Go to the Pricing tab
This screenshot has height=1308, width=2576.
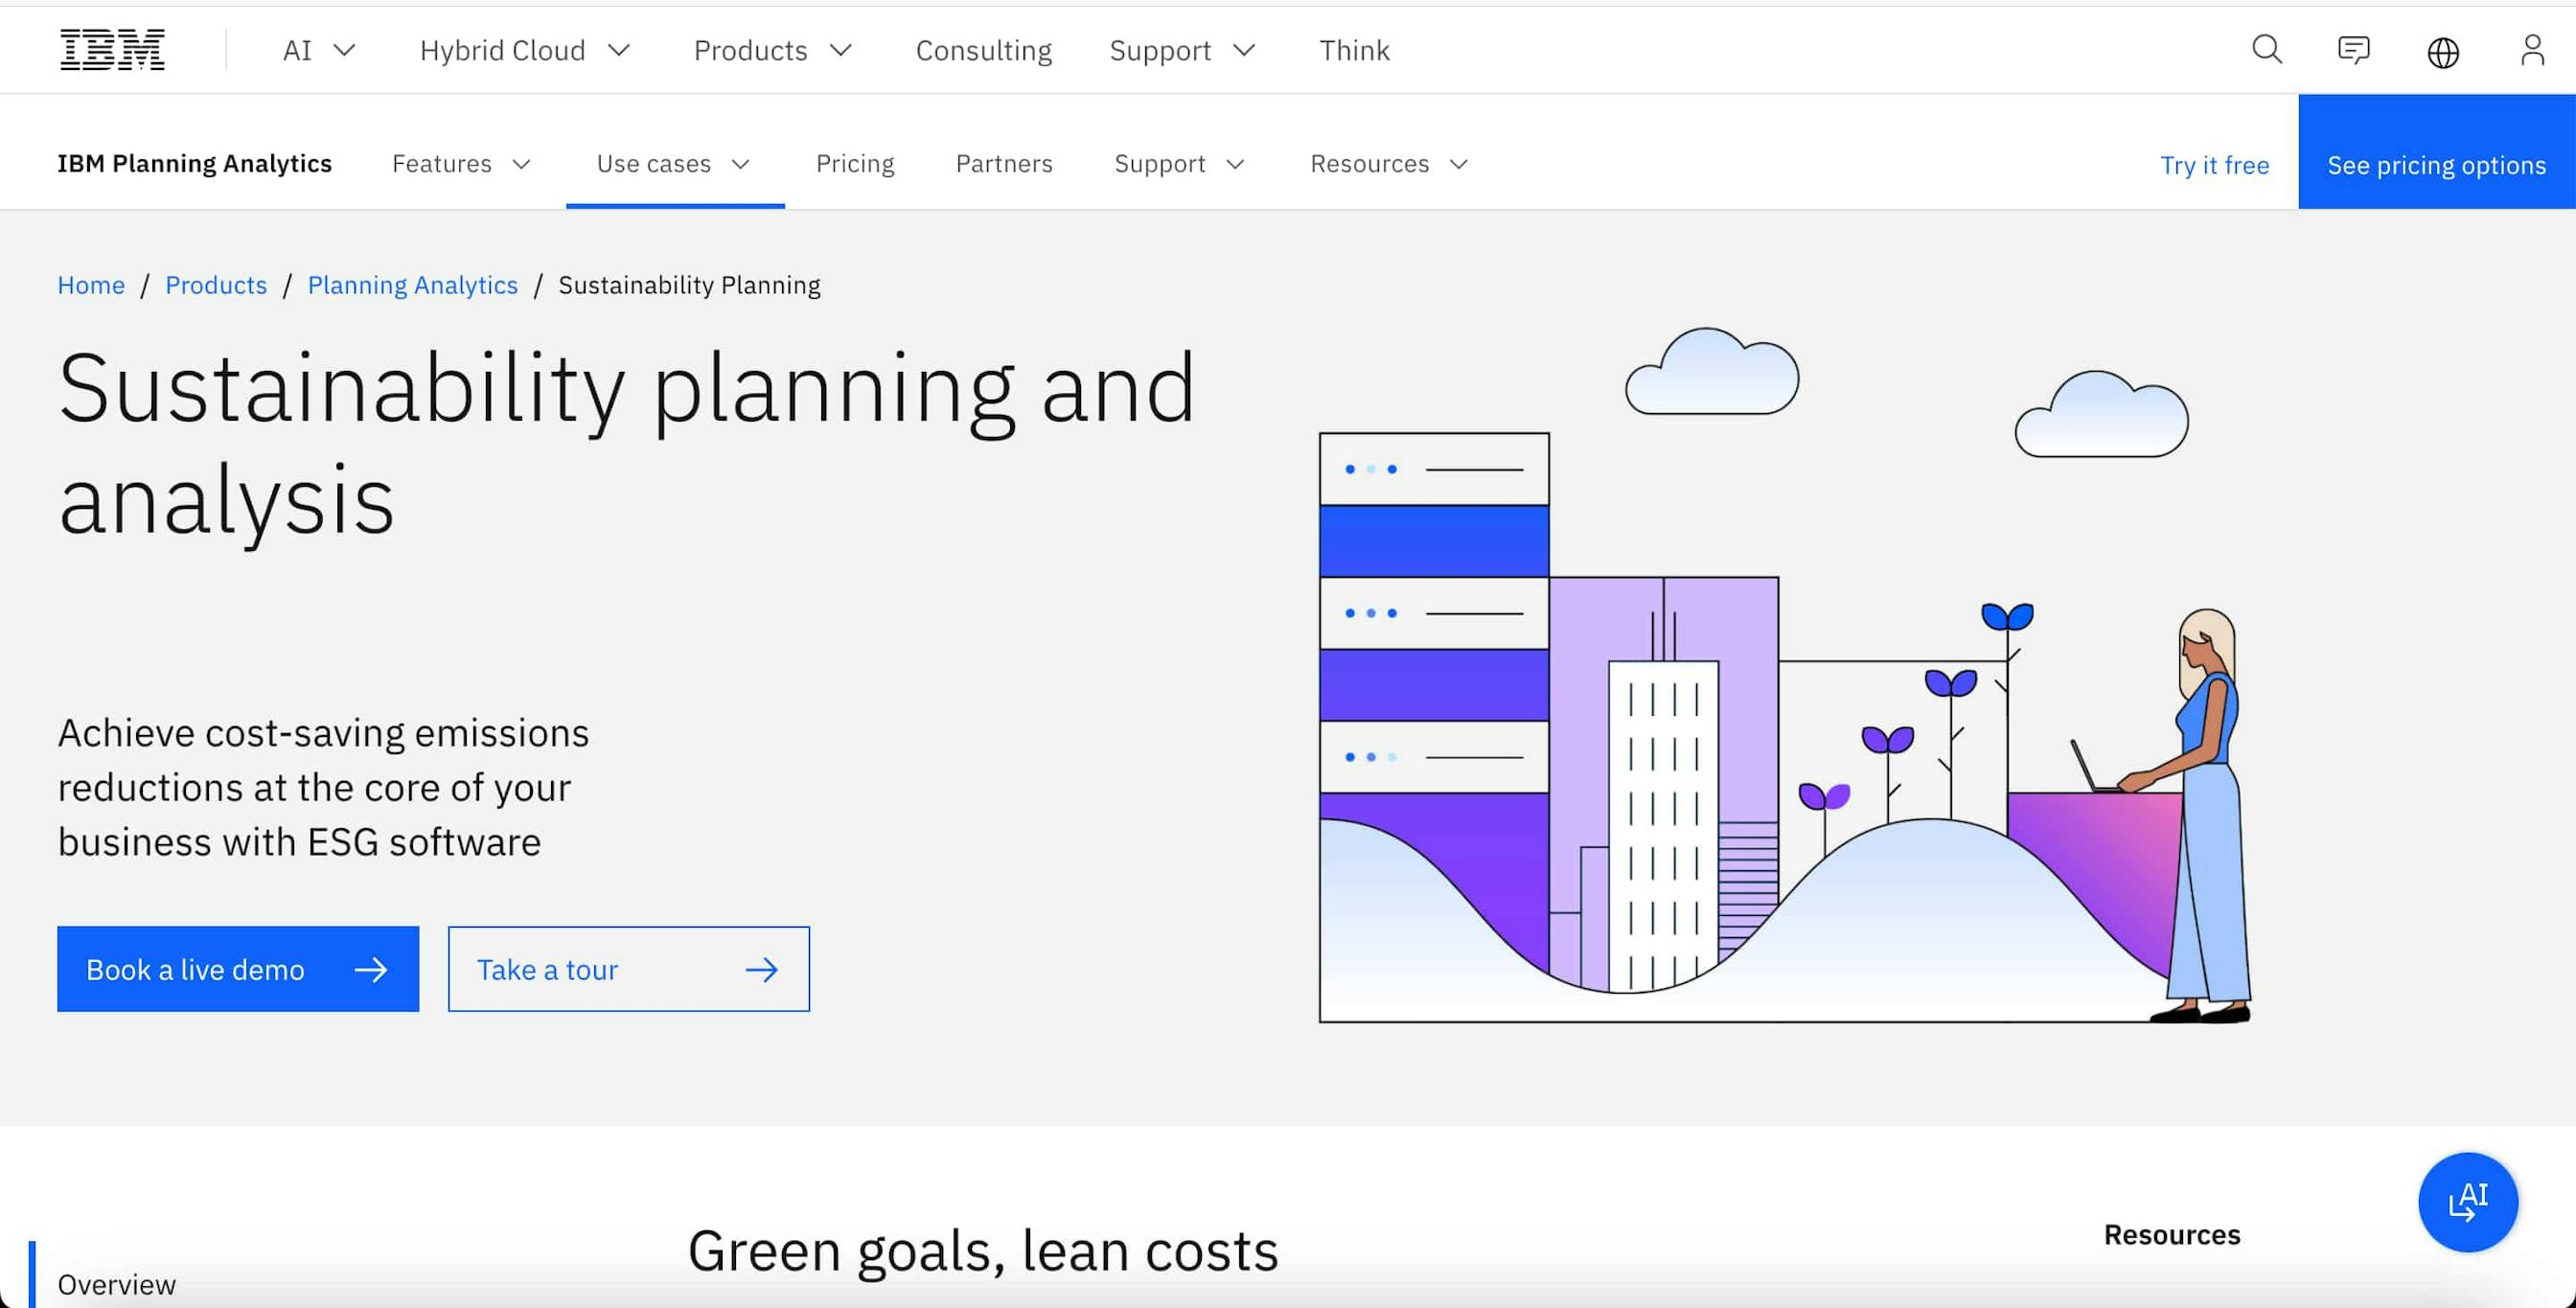coord(854,164)
